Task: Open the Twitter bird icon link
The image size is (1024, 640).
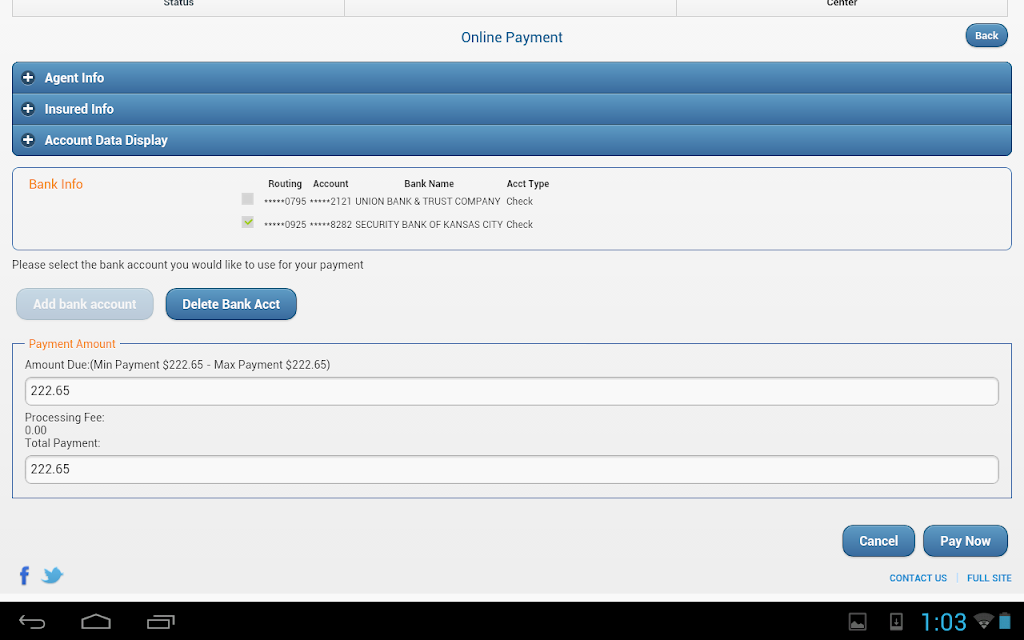Action: click(x=52, y=575)
